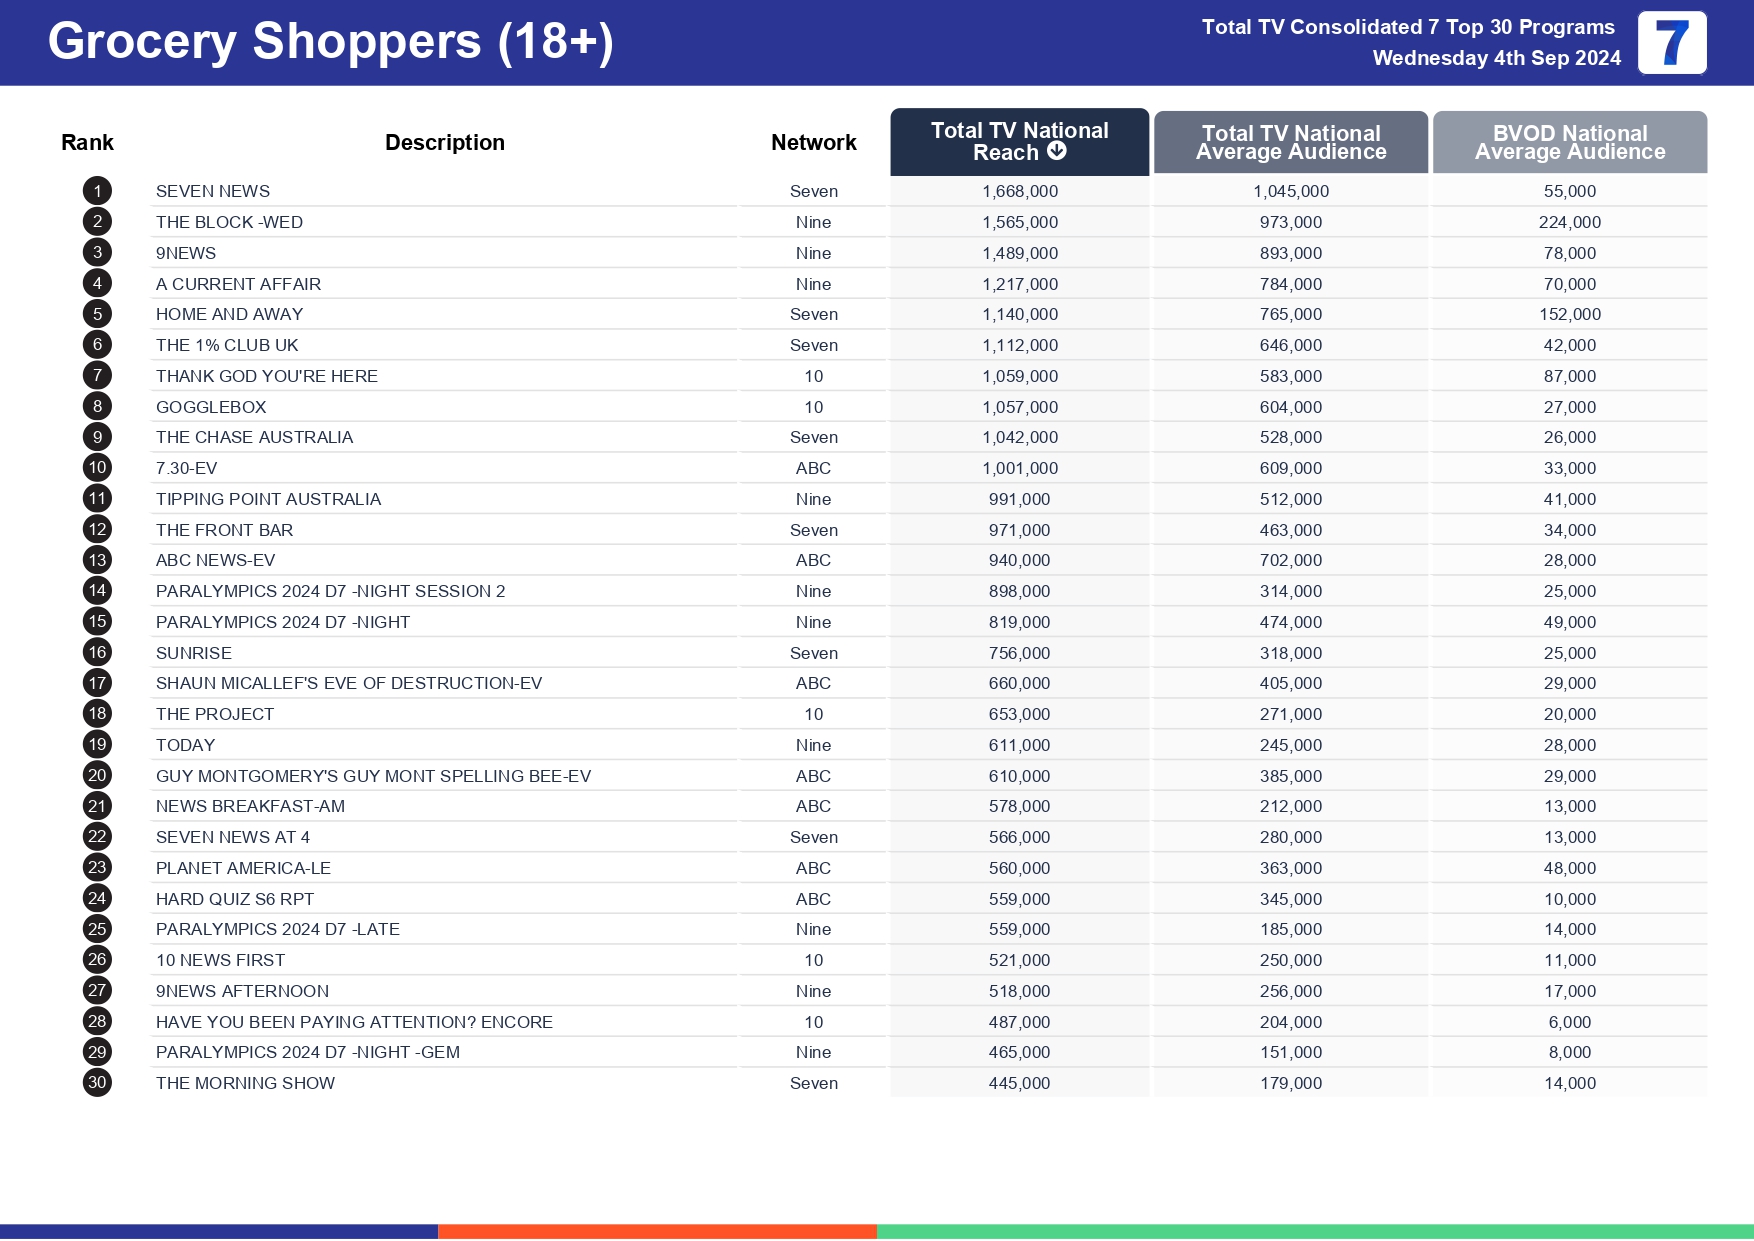1754x1241 pixels.
Task: Click the green segment of footer bar
Action: tap(1315, 1232)
